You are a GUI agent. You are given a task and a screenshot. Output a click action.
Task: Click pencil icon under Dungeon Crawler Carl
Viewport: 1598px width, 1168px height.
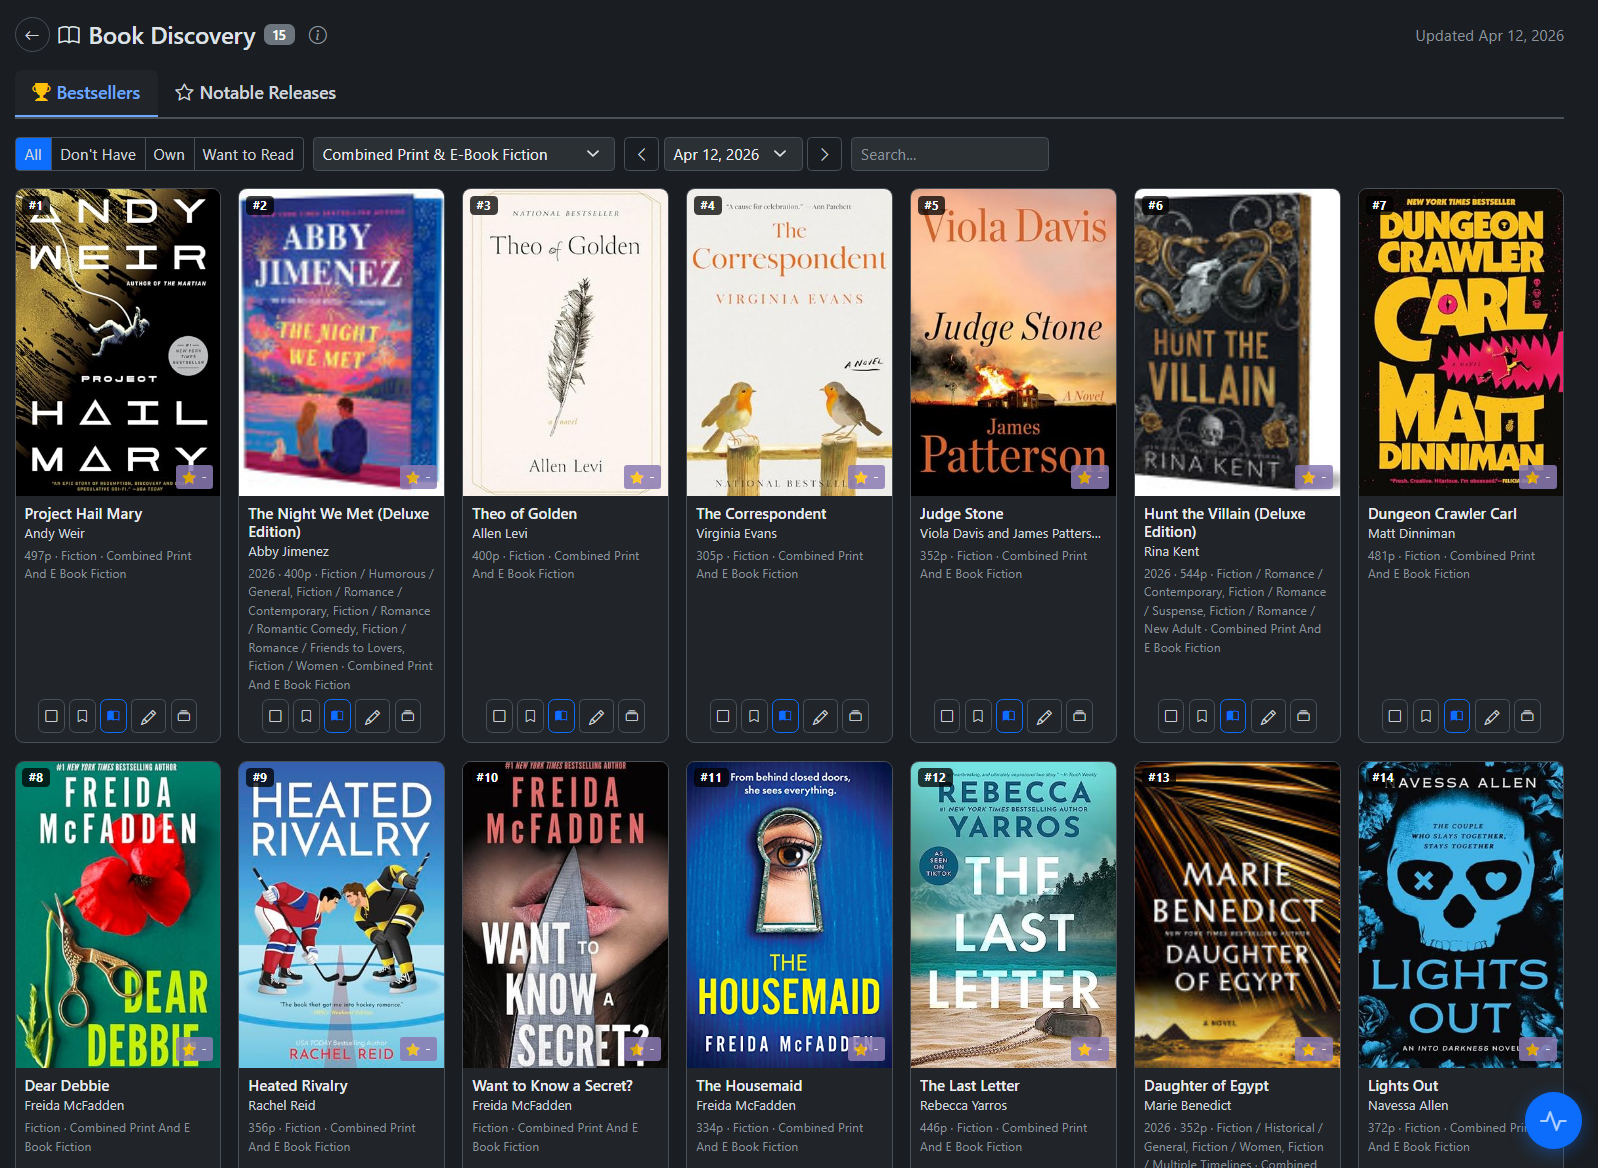1492,716
